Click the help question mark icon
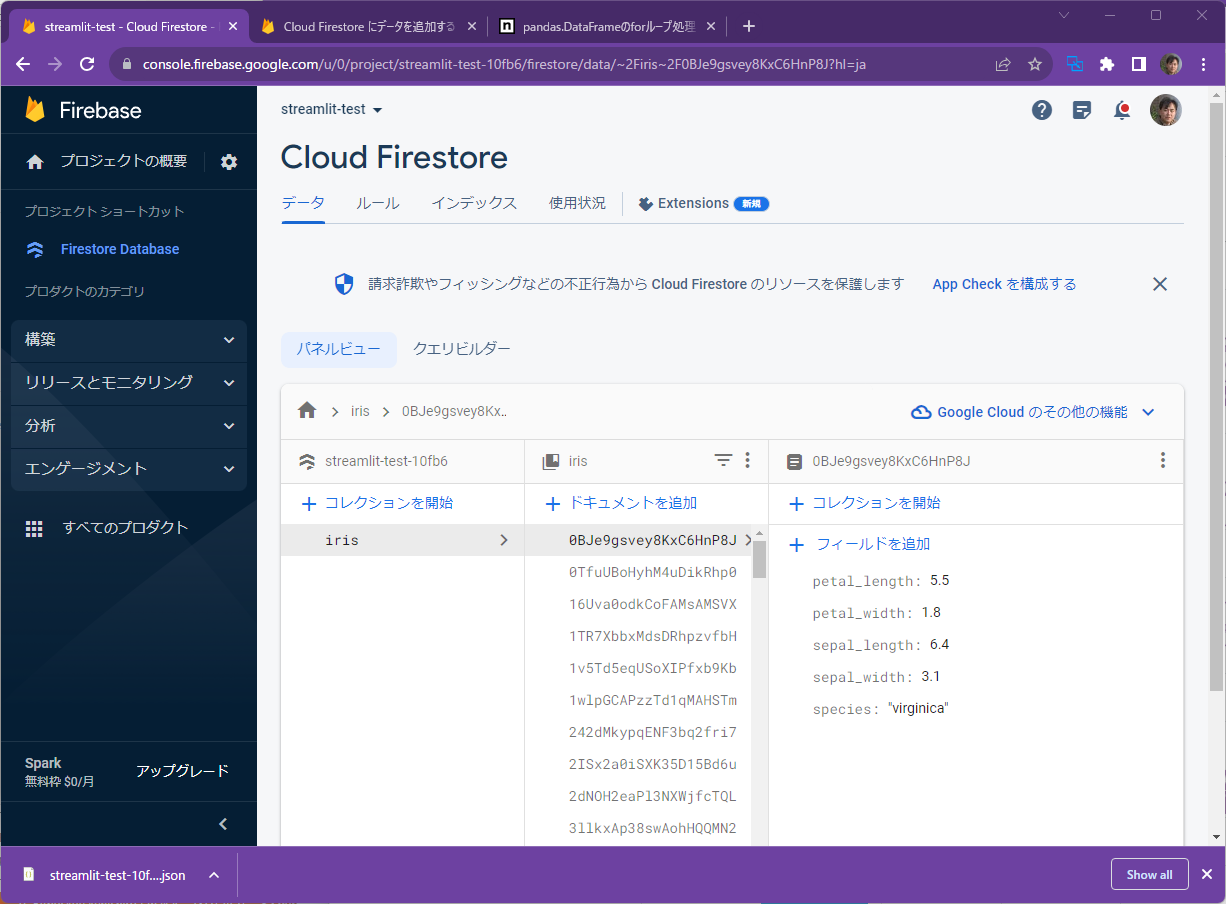 pos(1041,110)
